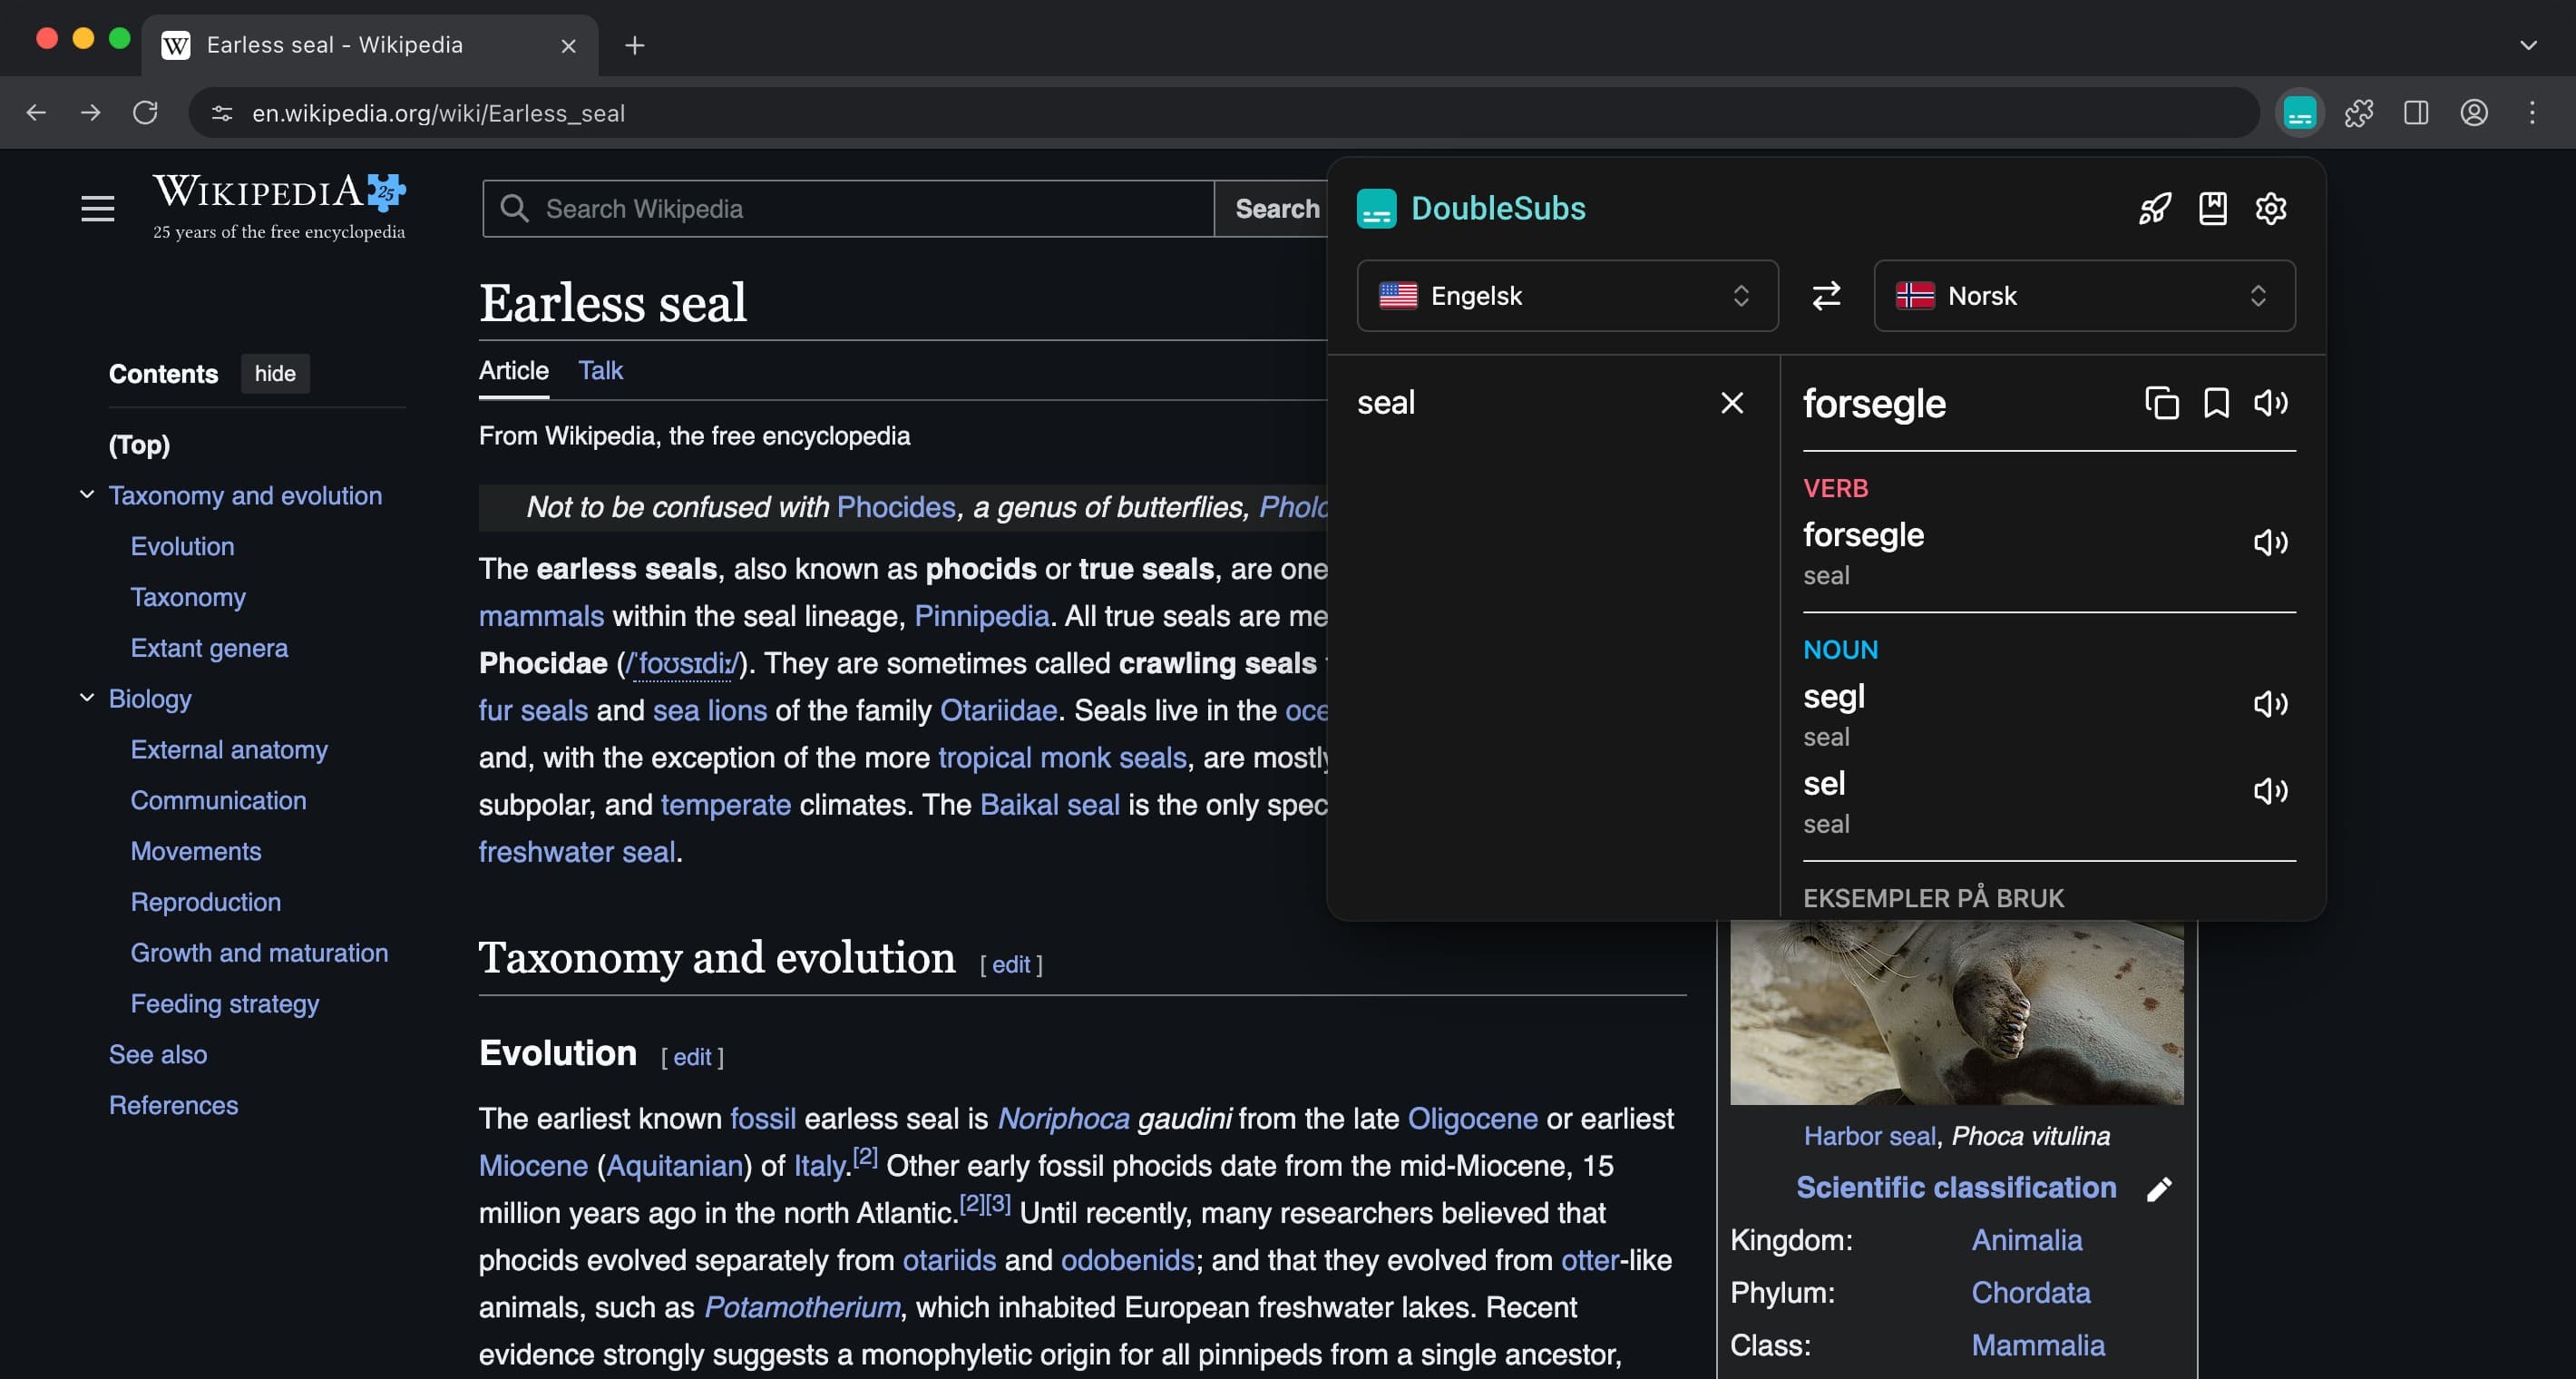The width and height of the screenshot is (2576, 1379).
Task: Open the Oligocene link
Action: 1472,1118
